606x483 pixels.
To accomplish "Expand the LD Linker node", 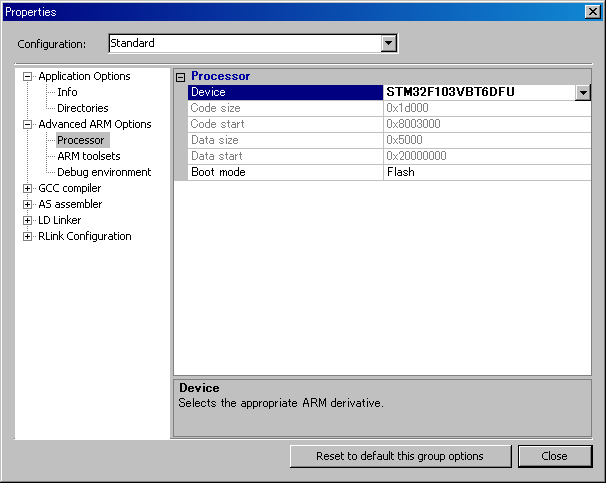I will (28, 220).
